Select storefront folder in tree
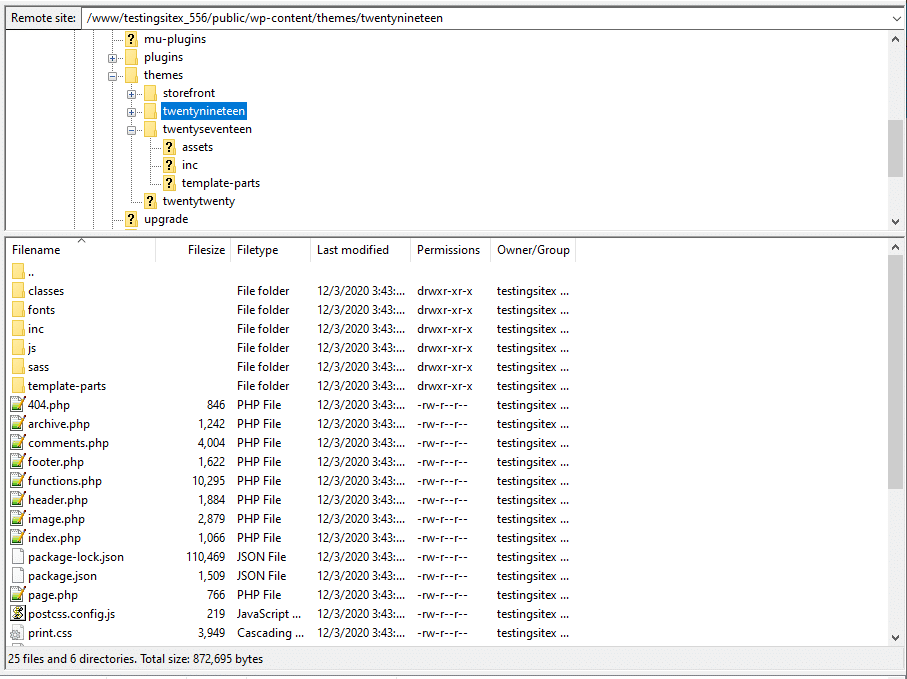This screenshot has height=679, width=907. pos(189,93)
